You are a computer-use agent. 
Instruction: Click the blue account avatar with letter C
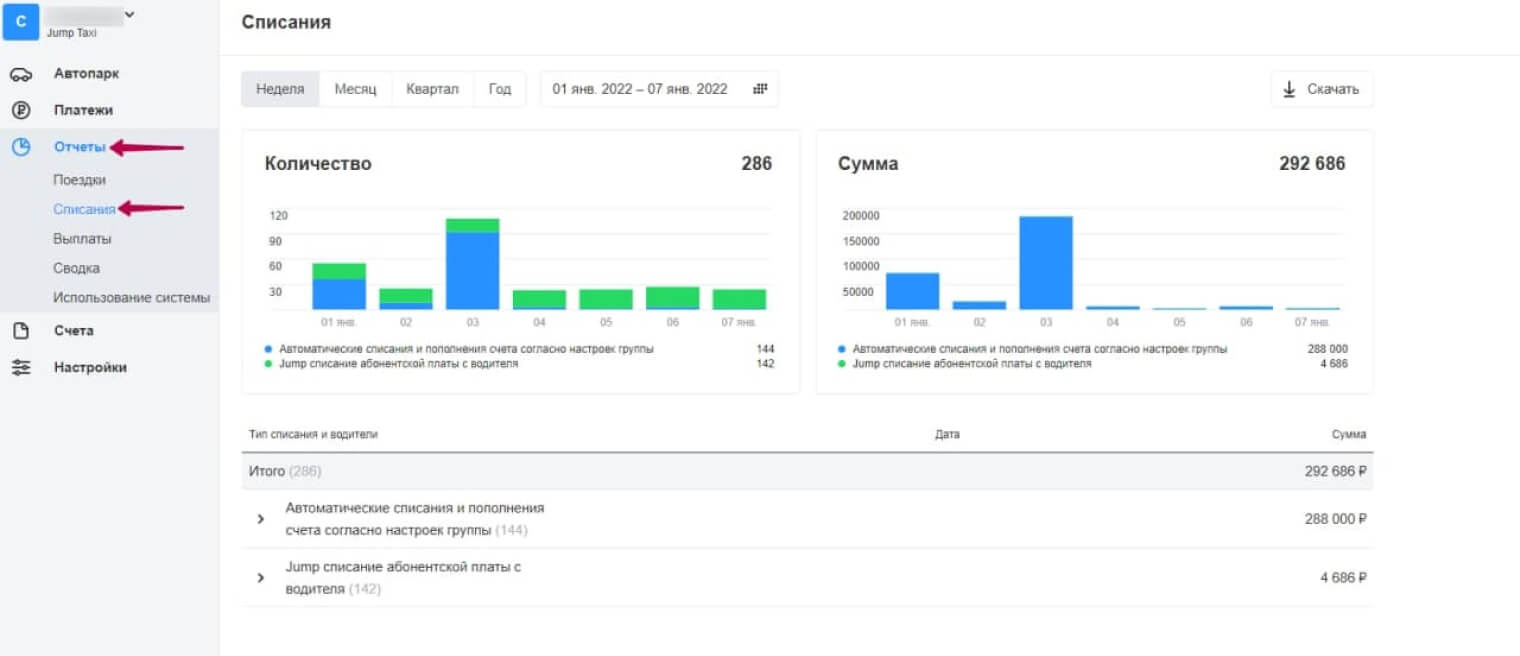(21, 21)
